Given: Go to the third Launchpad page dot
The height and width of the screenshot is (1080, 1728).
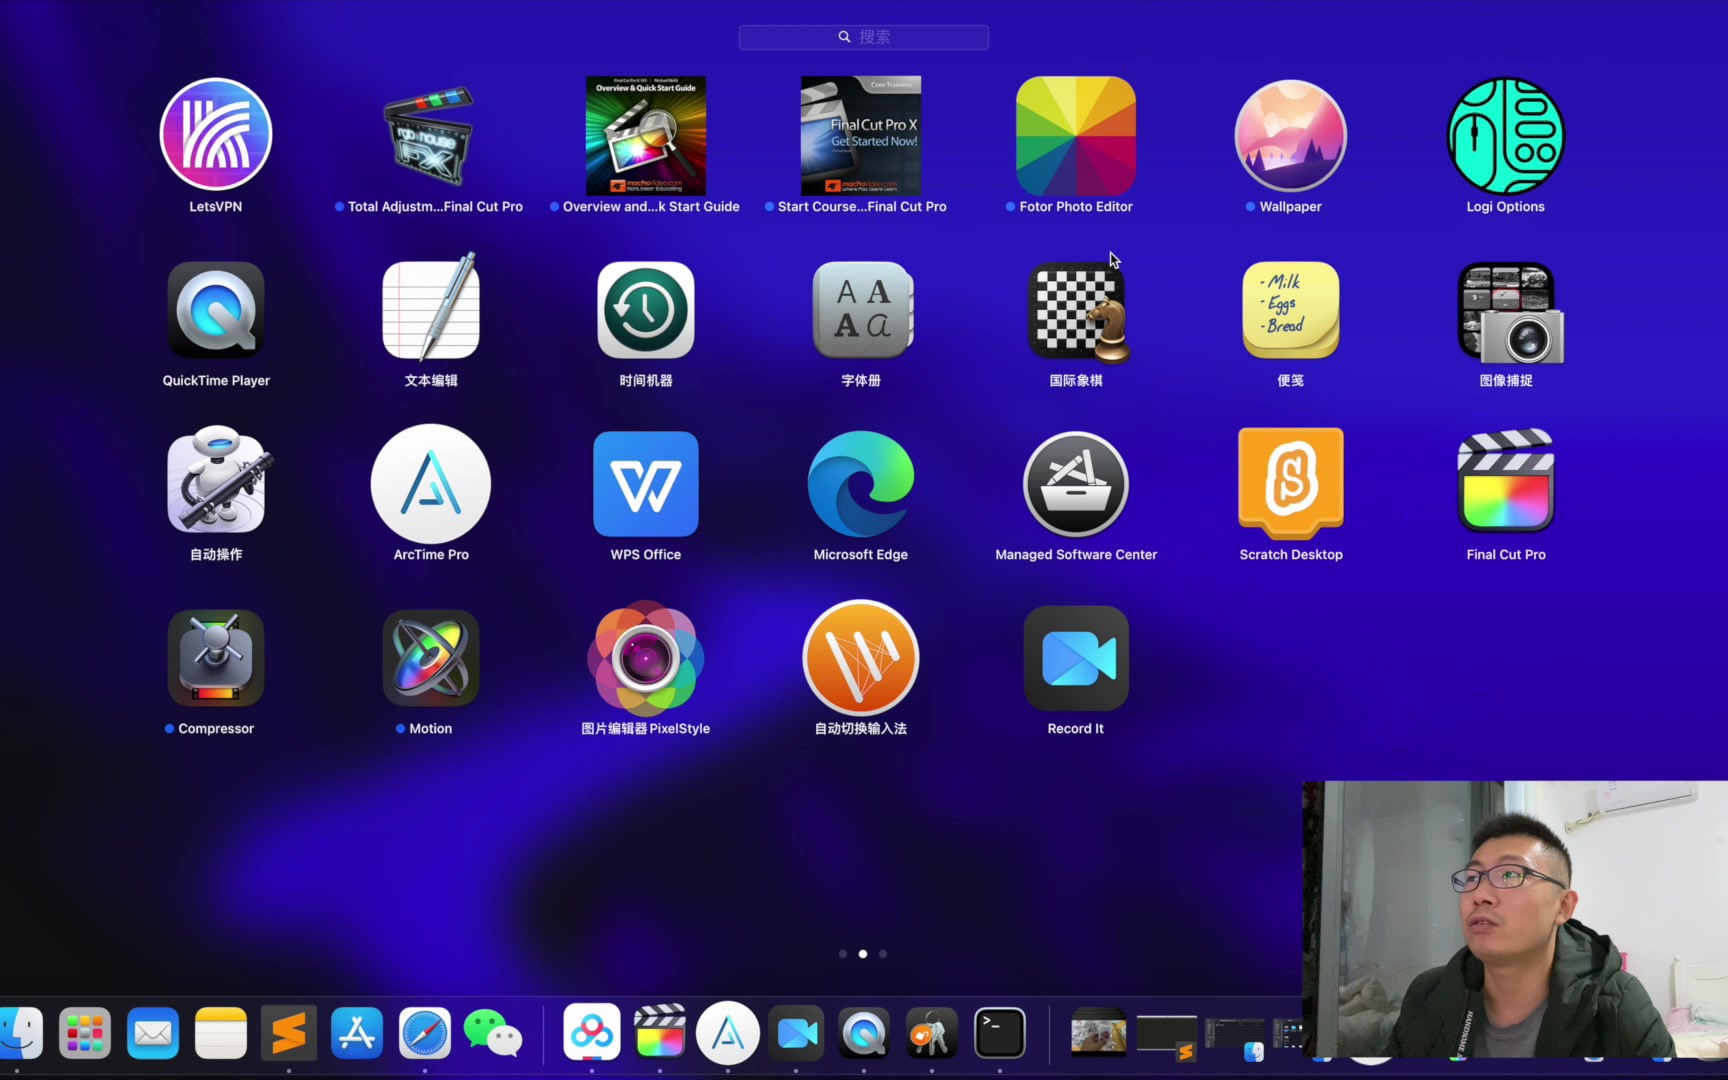Looking at the screenshot, I should 883,954.
